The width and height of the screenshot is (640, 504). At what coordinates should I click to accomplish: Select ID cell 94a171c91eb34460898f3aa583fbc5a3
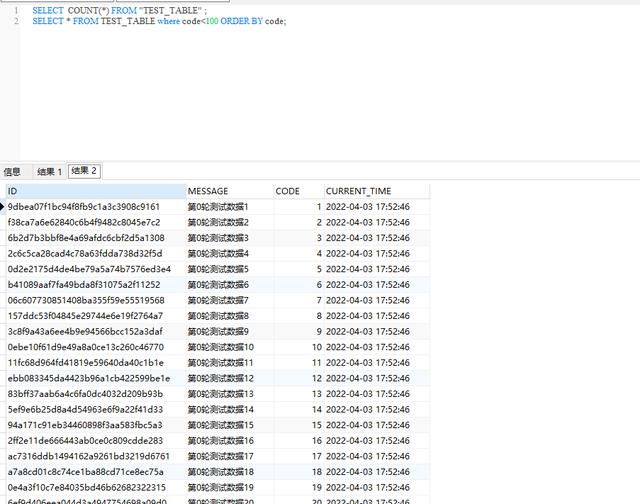[96, 425]
